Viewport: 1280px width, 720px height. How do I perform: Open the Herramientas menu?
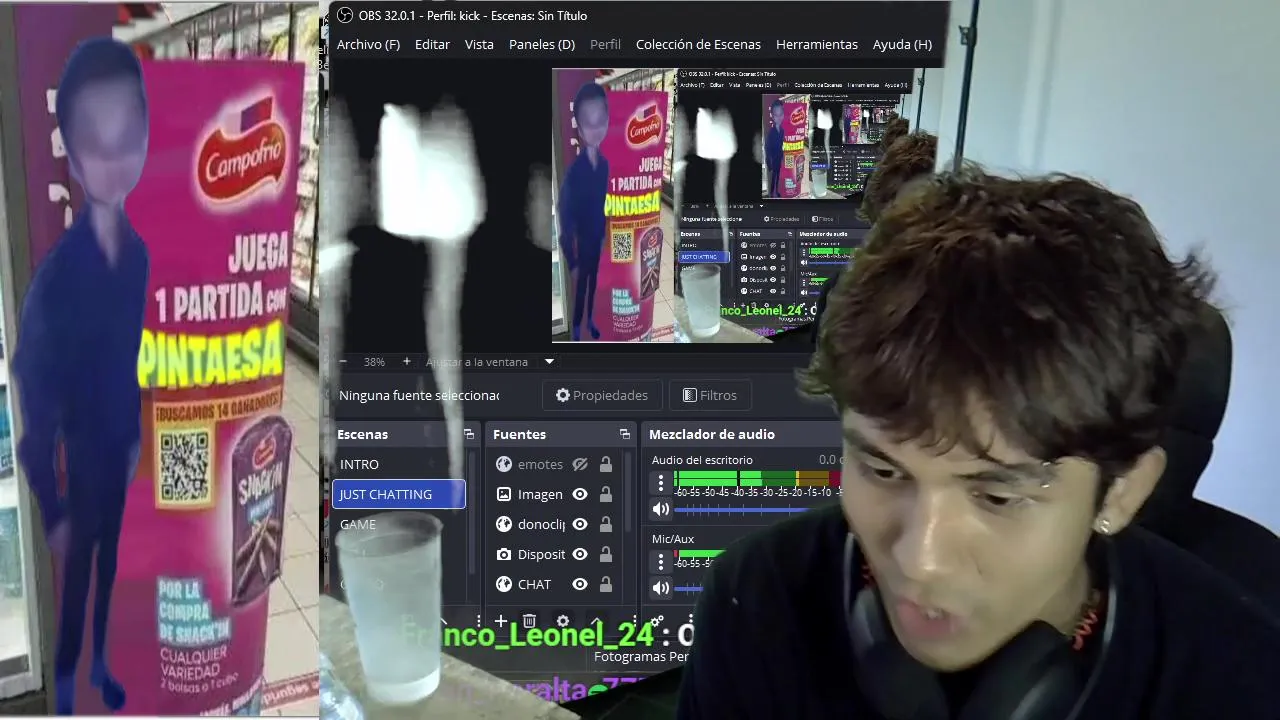817,44
